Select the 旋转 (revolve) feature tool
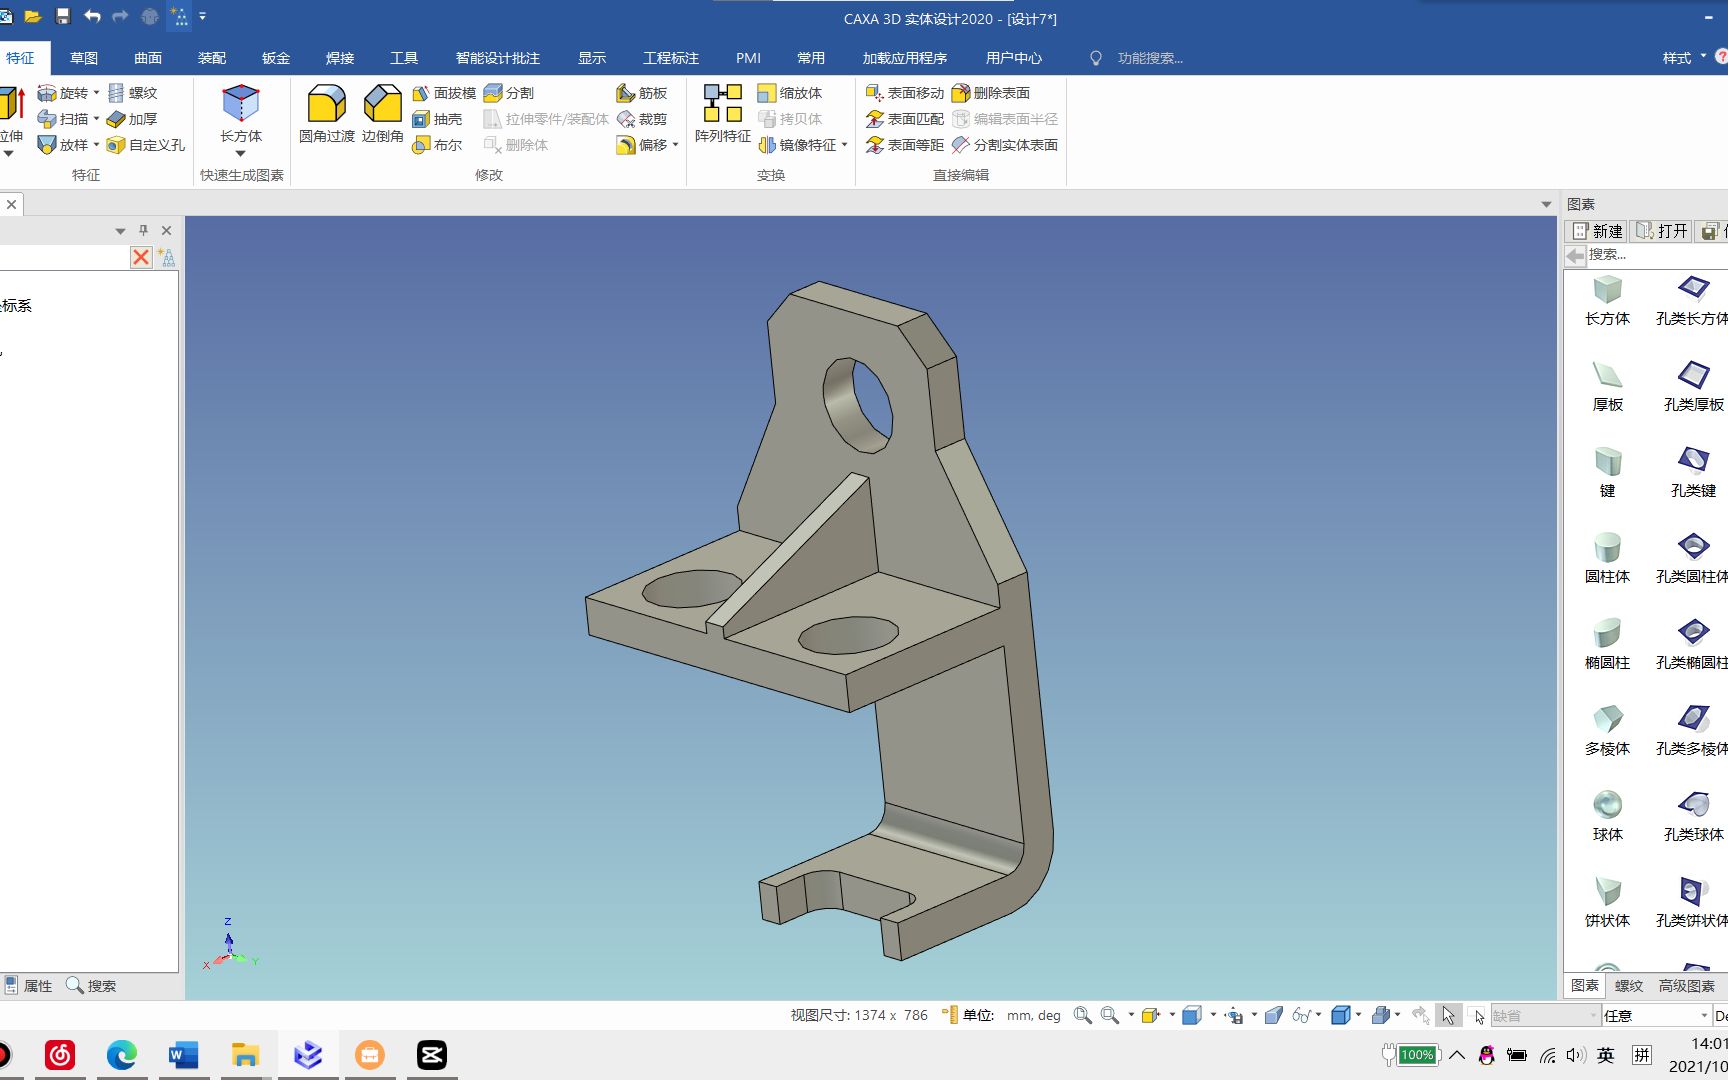The height and width of the screenshot is (1080, 1728). pyautogui.click(x=63, y=93)
